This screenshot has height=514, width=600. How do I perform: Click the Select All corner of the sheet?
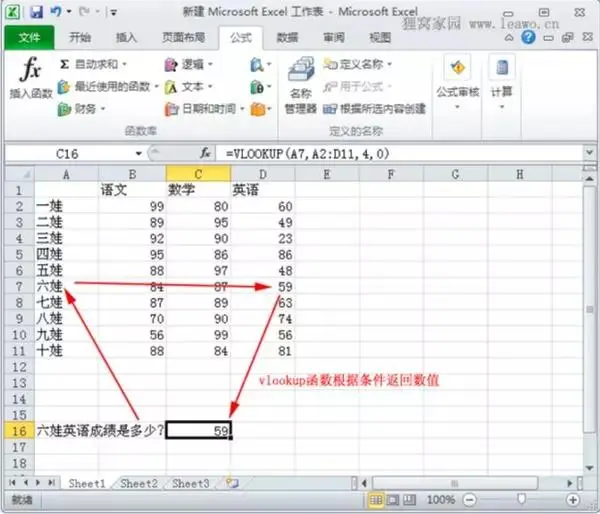pyautogui.click(x=20, y=174)
